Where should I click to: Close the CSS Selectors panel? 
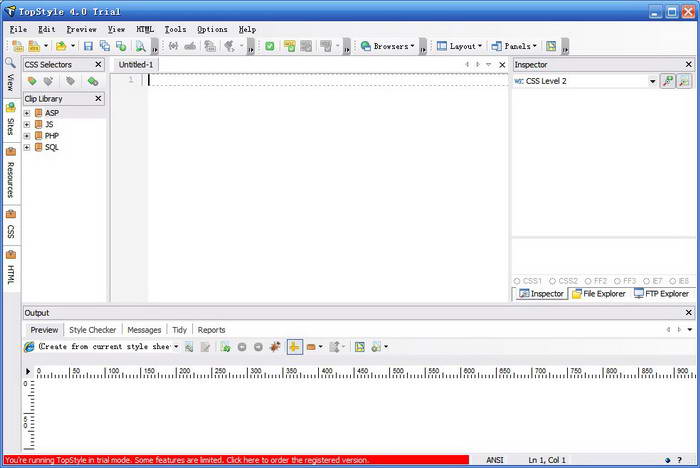[98, 65]
